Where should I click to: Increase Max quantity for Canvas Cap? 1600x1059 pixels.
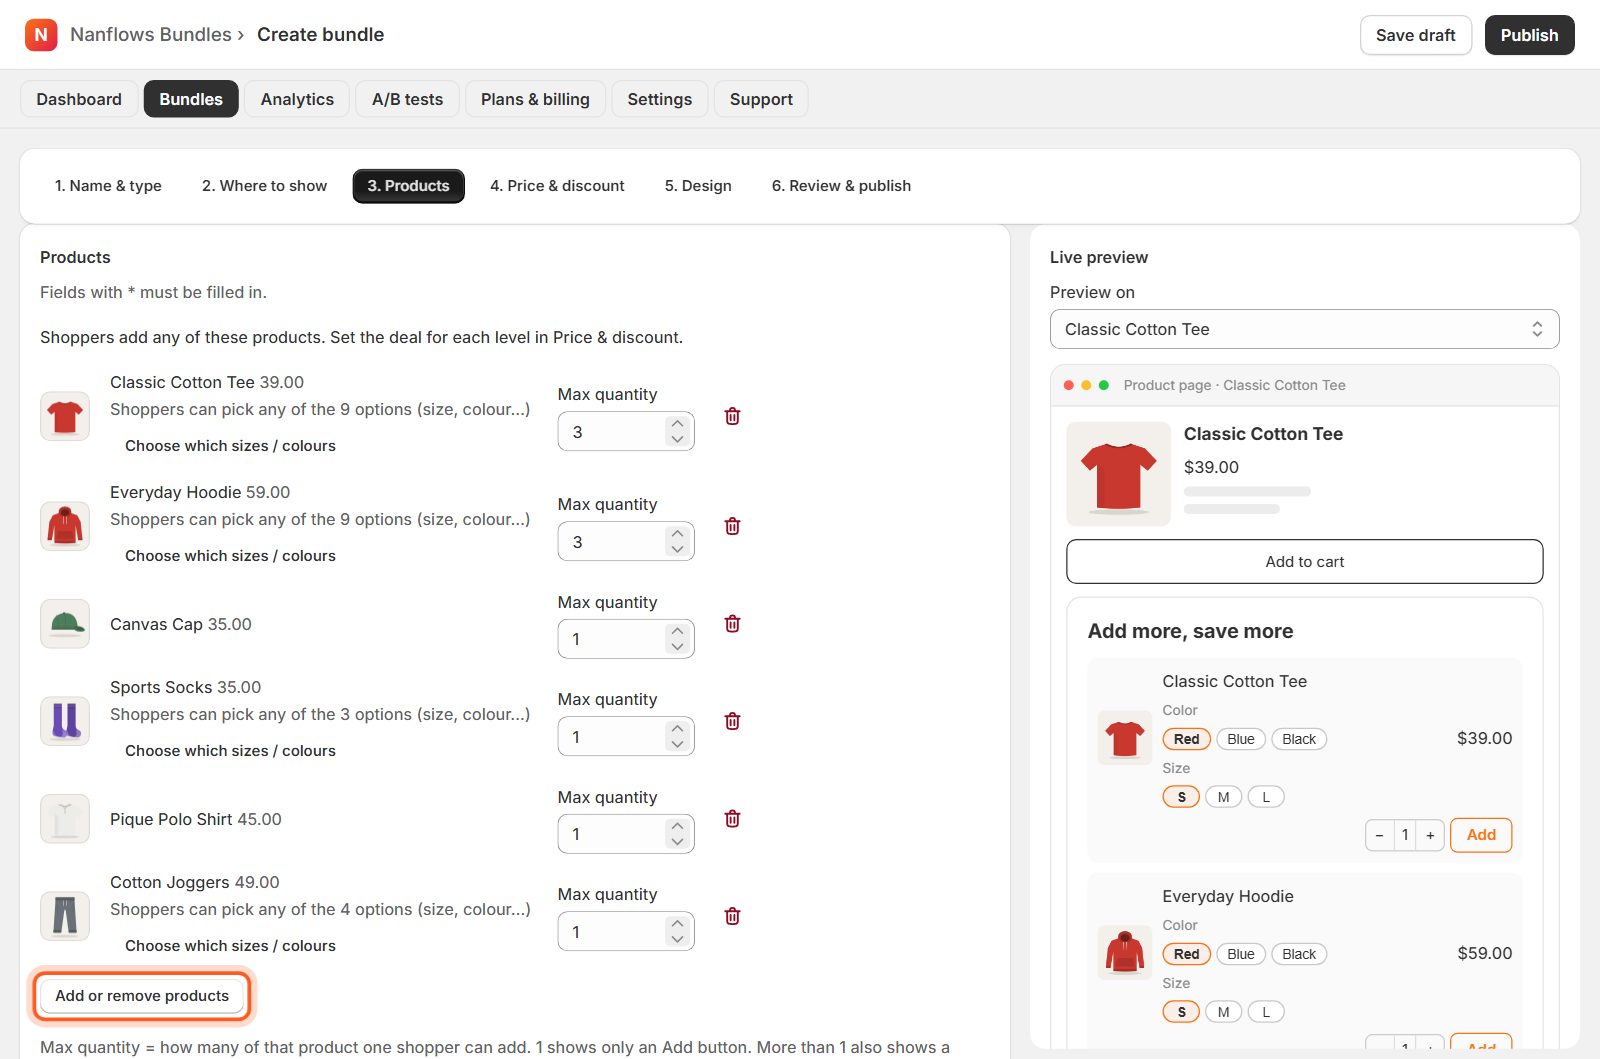[x=677, y=631]
